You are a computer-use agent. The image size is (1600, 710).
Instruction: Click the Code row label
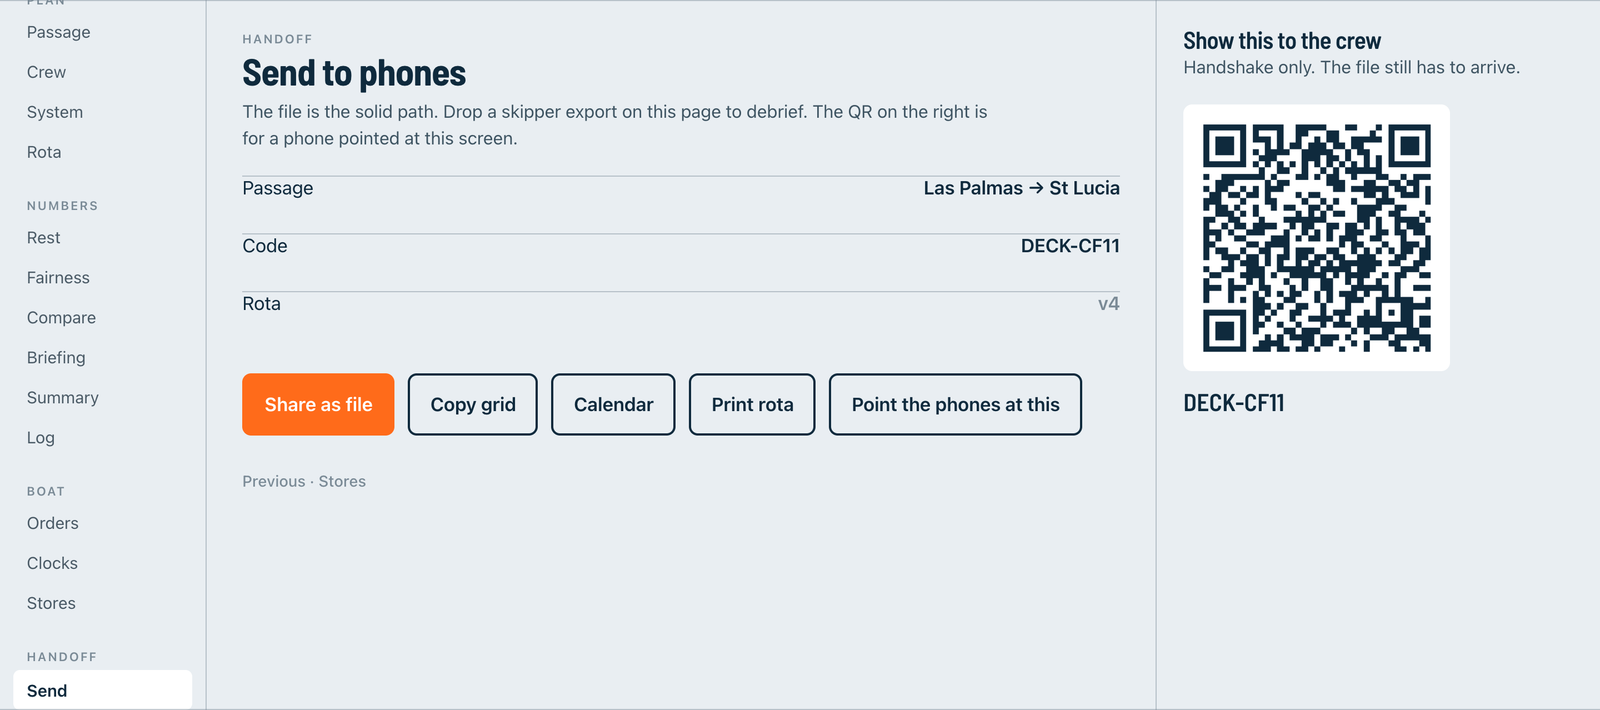[265, 246]
